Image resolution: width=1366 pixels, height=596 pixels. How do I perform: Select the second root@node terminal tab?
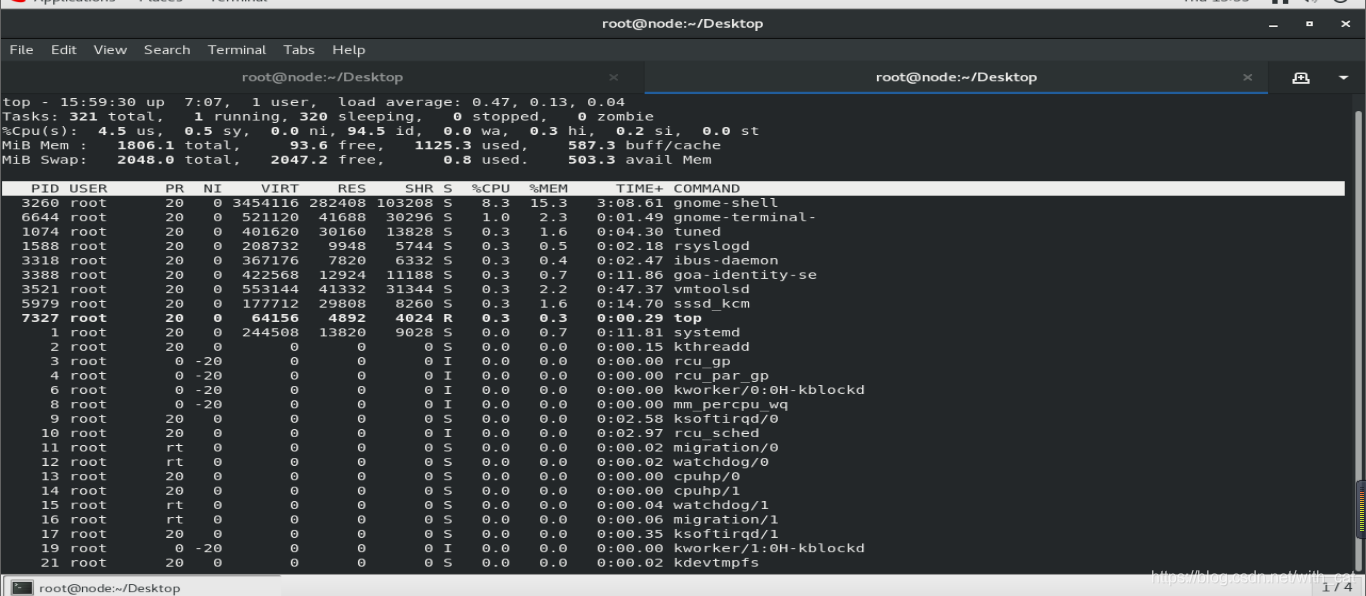point(956,77)
